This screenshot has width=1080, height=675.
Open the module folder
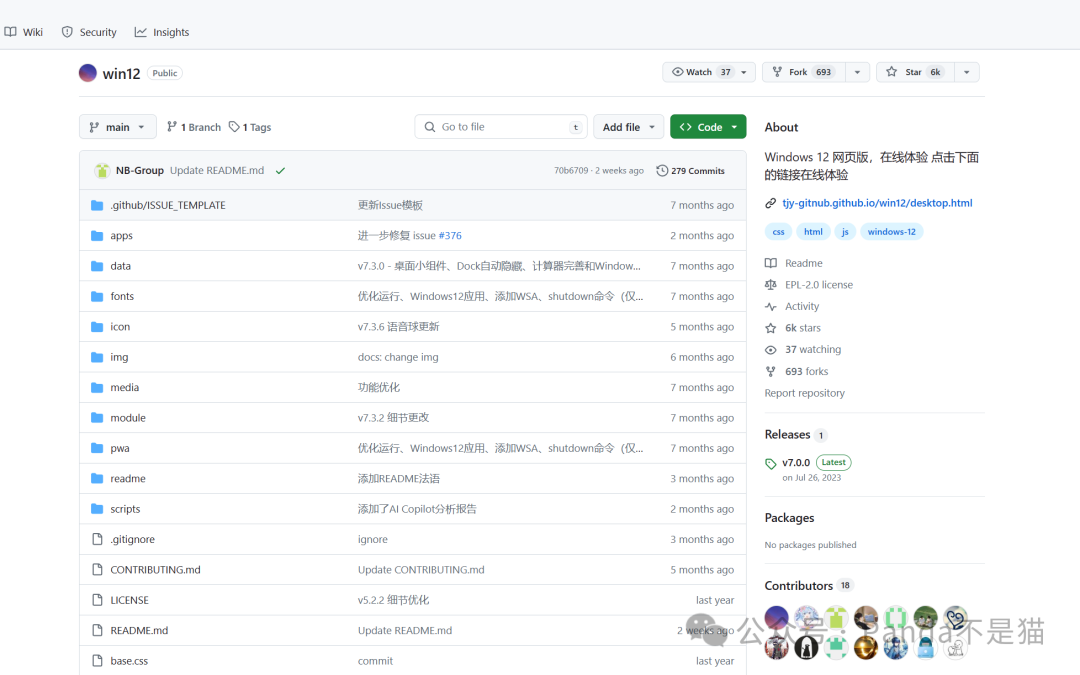coord(128,417)
